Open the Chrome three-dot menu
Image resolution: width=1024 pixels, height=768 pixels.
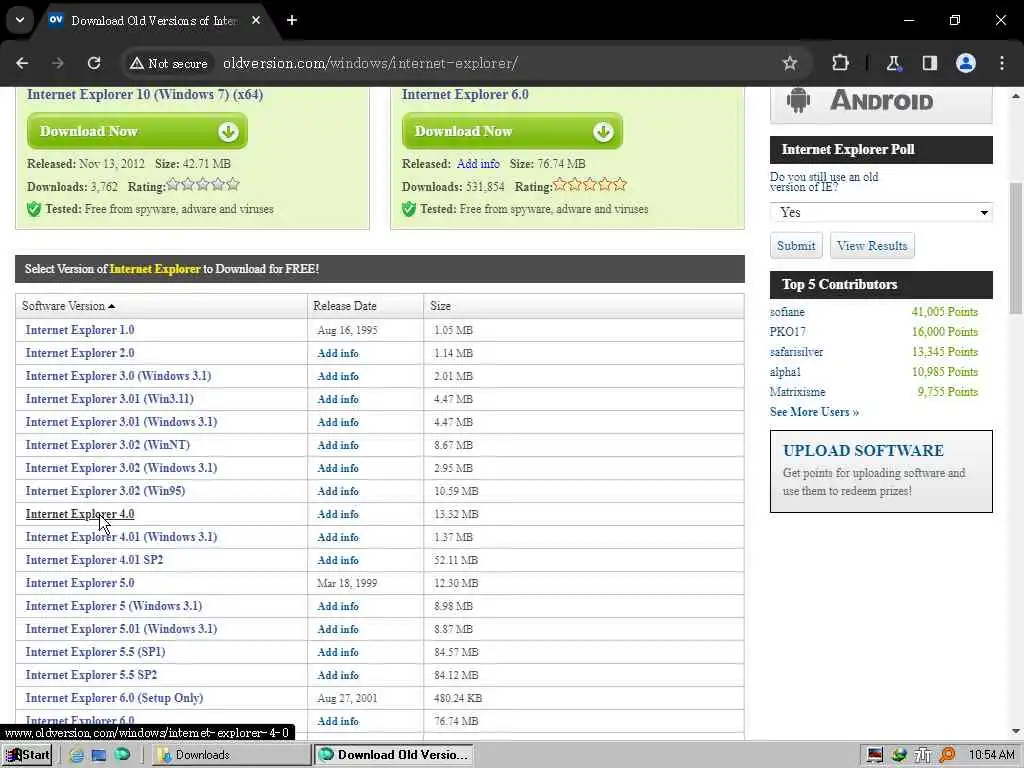coord(1002,63)
